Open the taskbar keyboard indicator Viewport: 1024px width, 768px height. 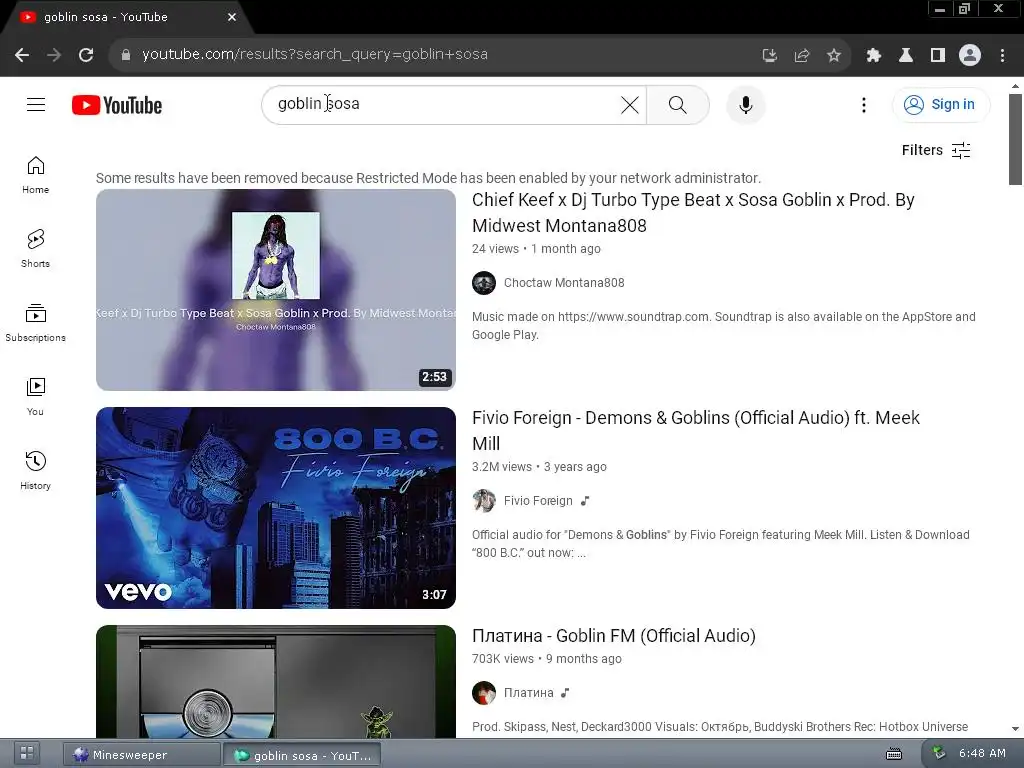894,754
